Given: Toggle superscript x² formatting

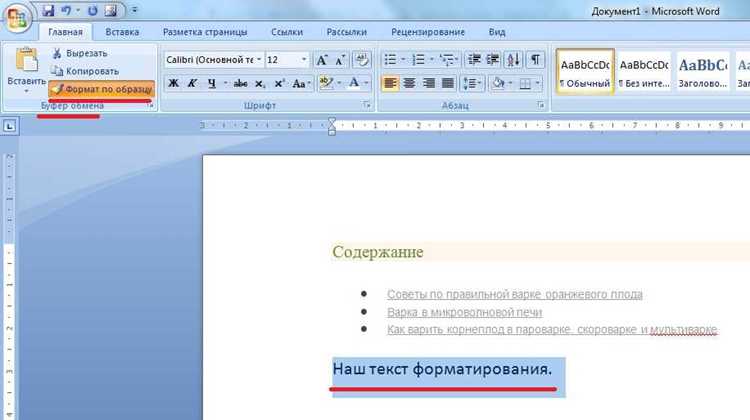Looking at the screenshot, I should click(280, 84).
